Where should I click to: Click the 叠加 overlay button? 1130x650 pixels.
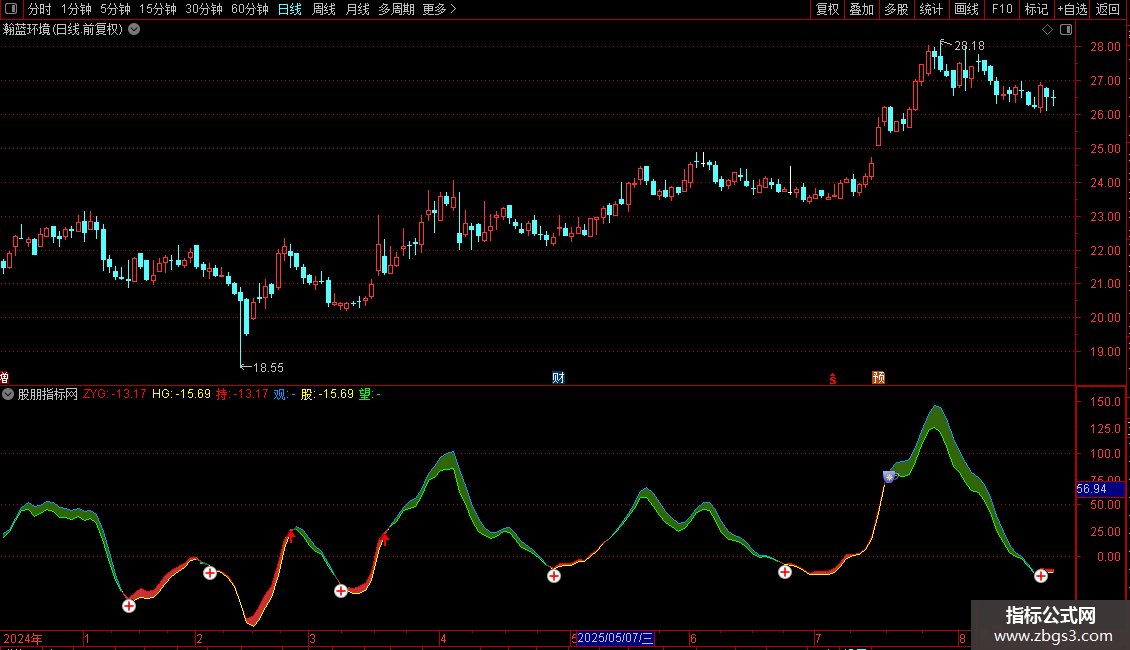pos(862,9)
